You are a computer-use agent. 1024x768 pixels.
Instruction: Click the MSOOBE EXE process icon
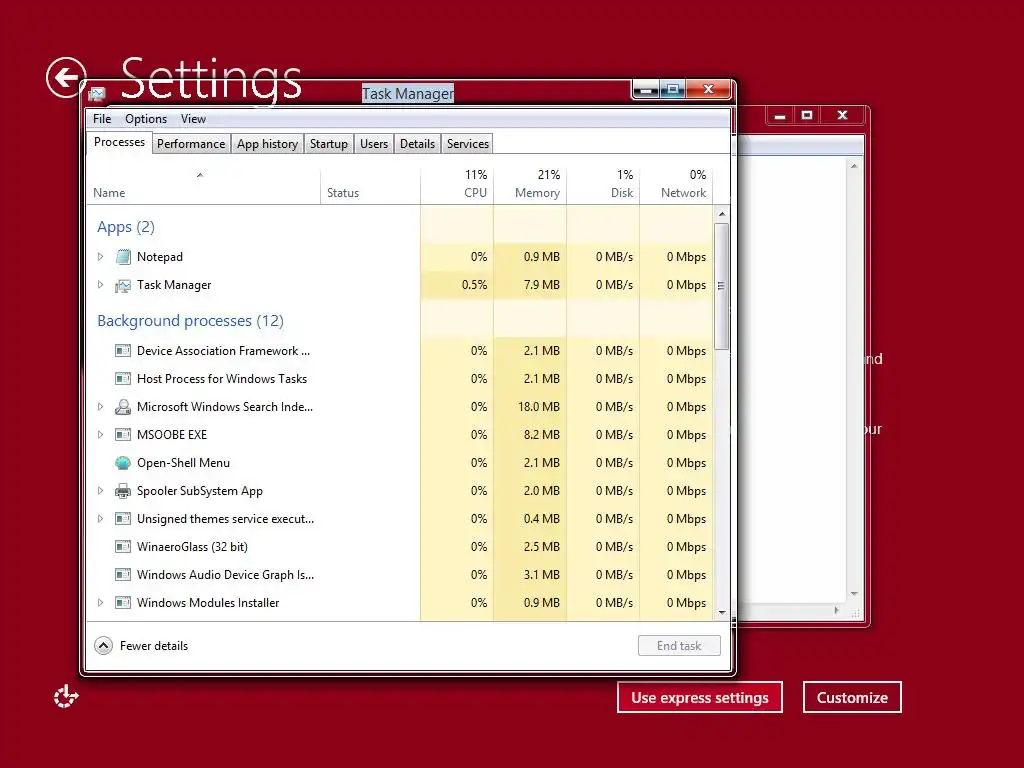pyautogui.click(x=123, y=435)
